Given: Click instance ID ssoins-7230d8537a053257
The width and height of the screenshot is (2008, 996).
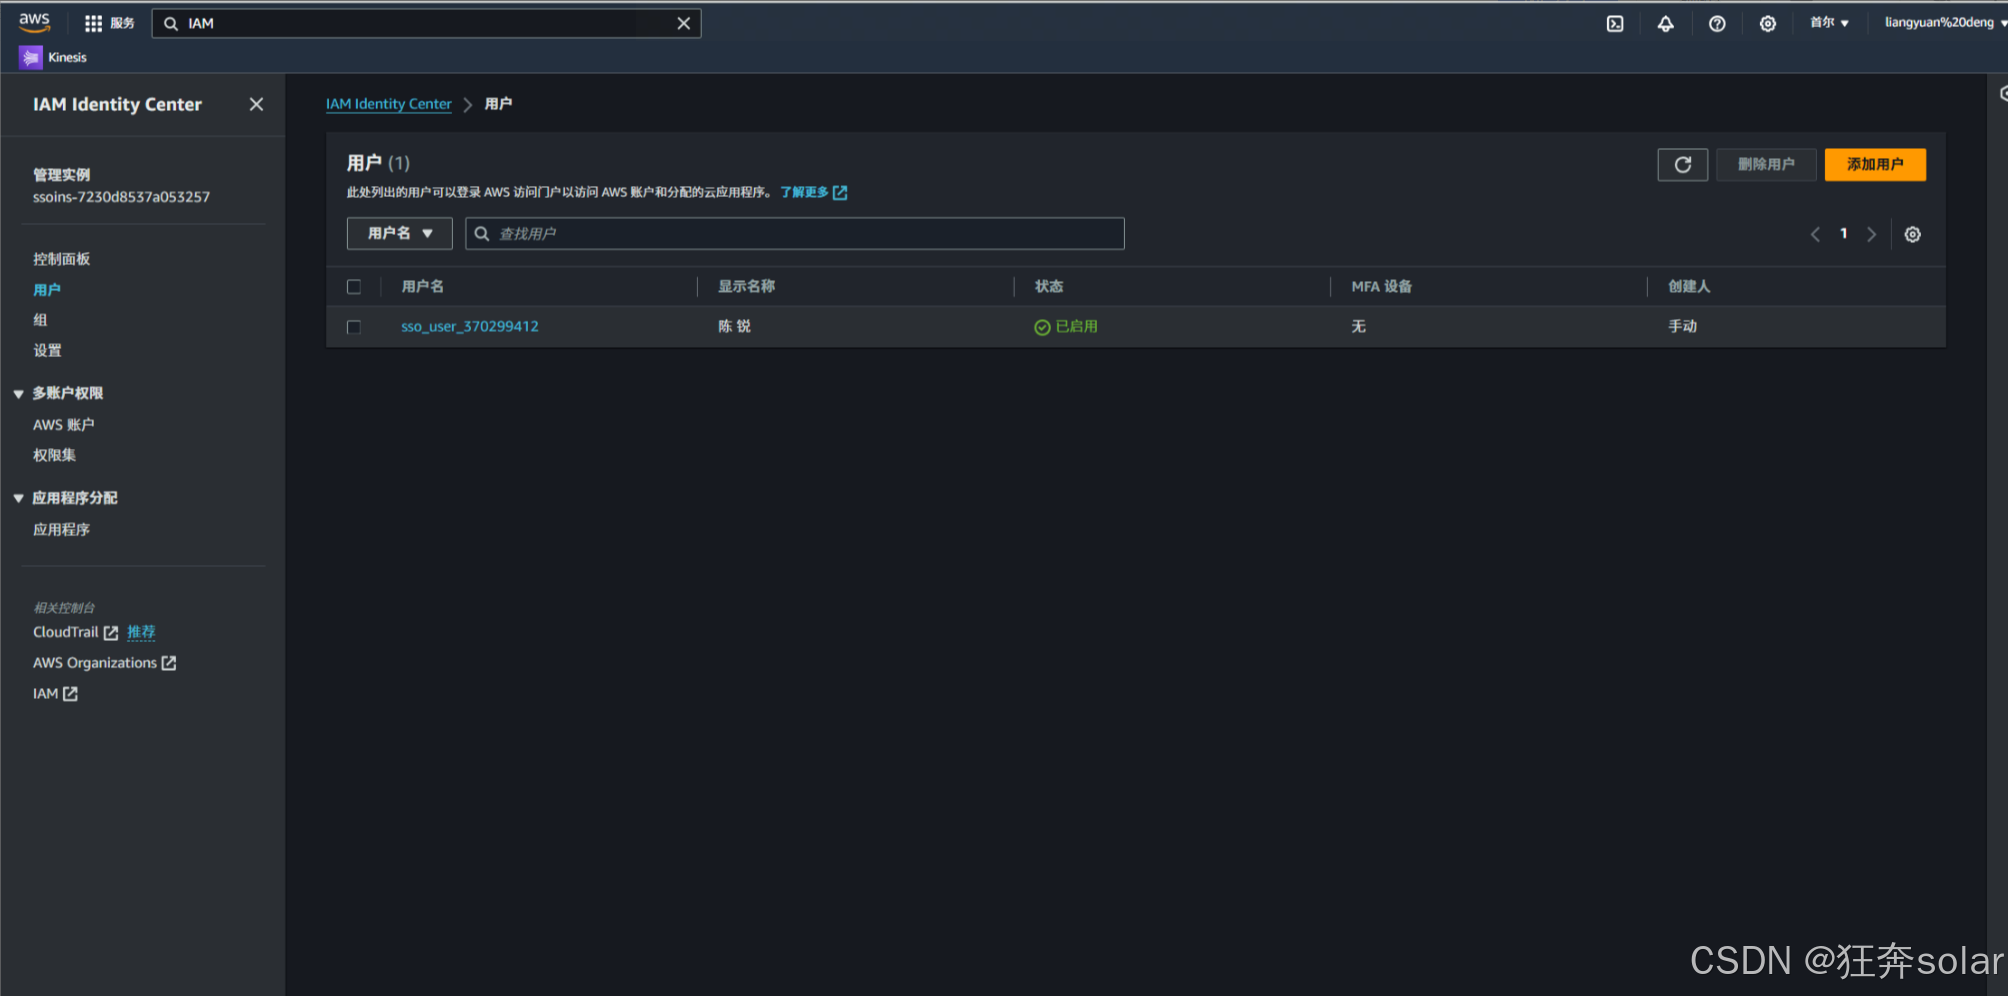Looking at the screenshot, I should 121,197.
